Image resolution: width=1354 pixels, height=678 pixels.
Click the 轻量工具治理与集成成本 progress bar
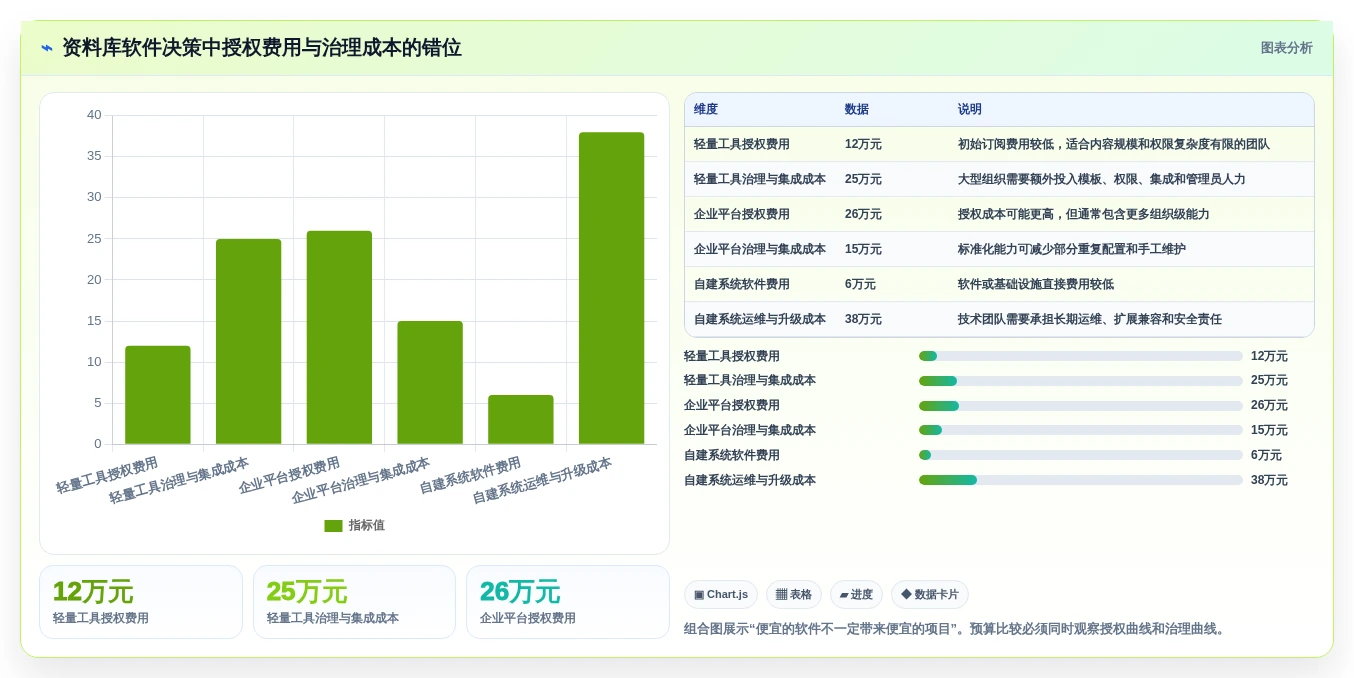(1081, 381)
